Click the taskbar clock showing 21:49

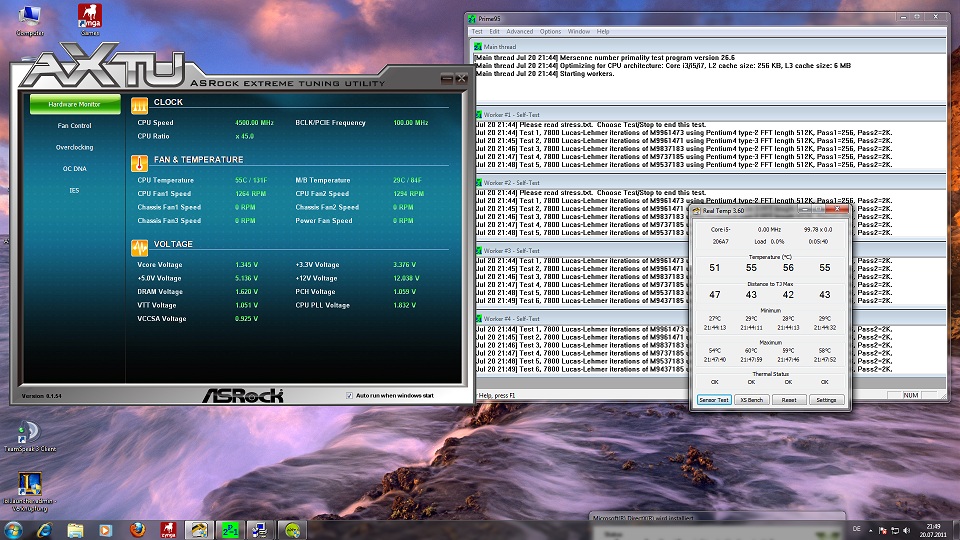click(932, 530)
